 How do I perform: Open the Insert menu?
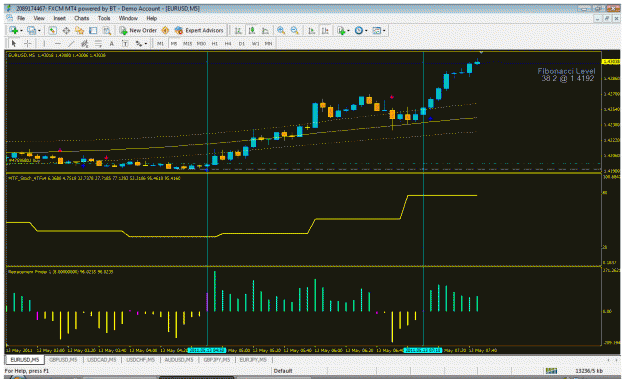[x=59, y=18]
